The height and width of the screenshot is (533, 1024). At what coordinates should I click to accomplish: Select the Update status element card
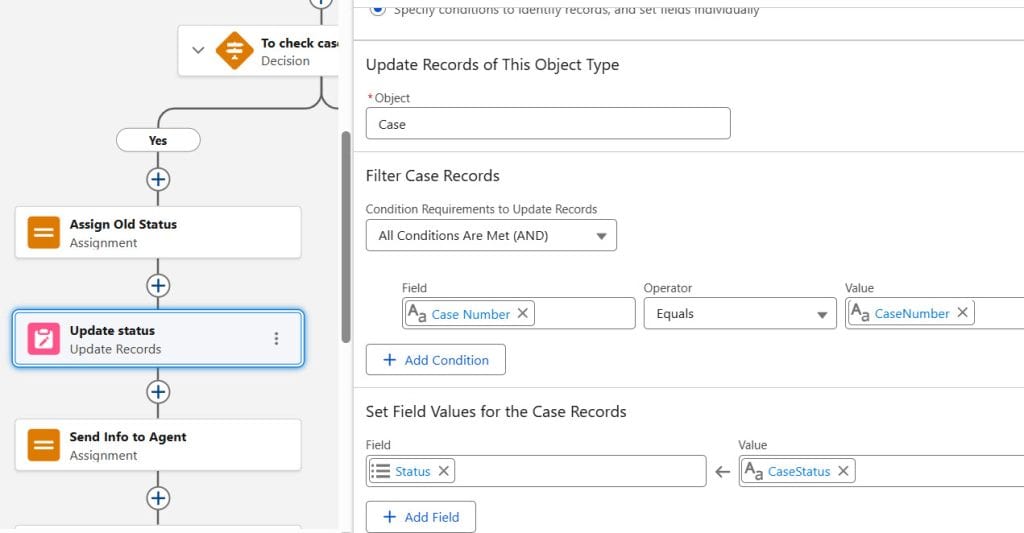158,339
